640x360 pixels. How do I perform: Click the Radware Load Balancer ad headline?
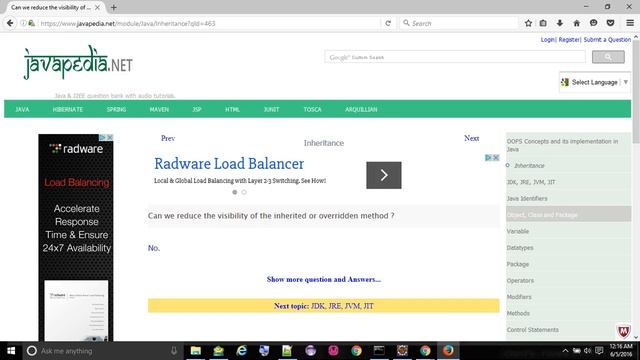[x=229, y=164]
